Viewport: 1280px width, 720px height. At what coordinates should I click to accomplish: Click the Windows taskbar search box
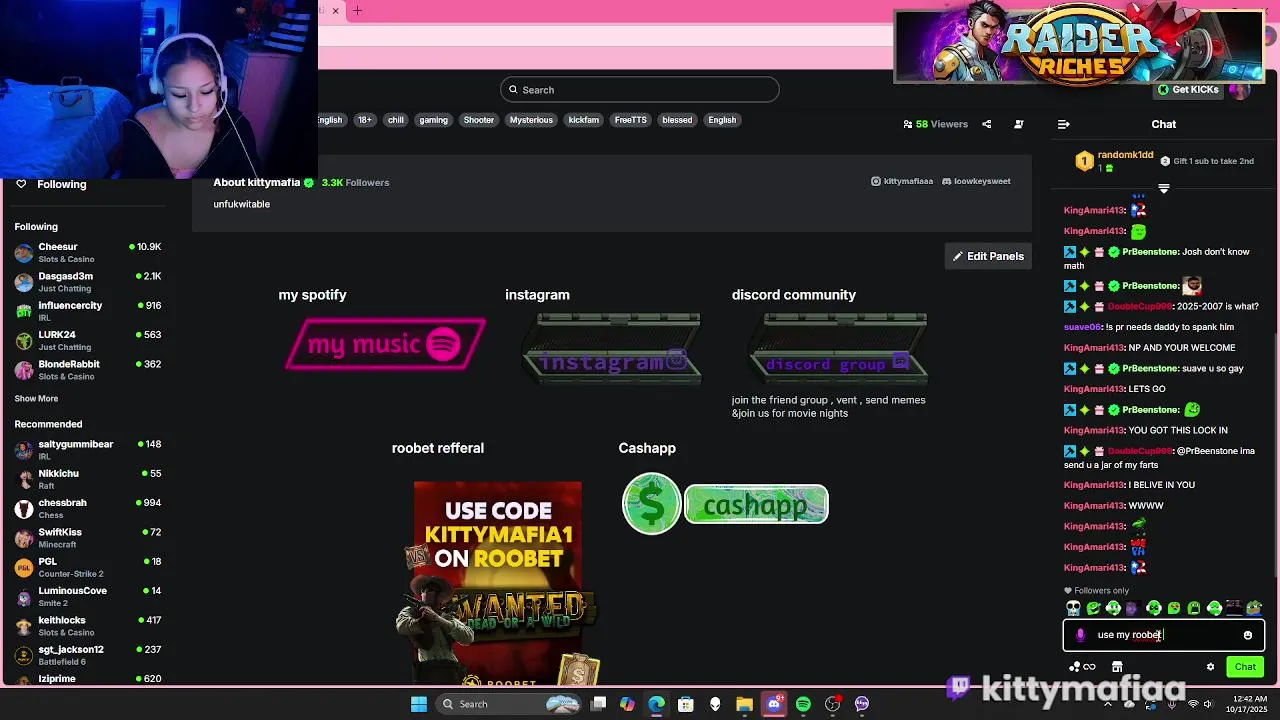[x=507, y=704]
